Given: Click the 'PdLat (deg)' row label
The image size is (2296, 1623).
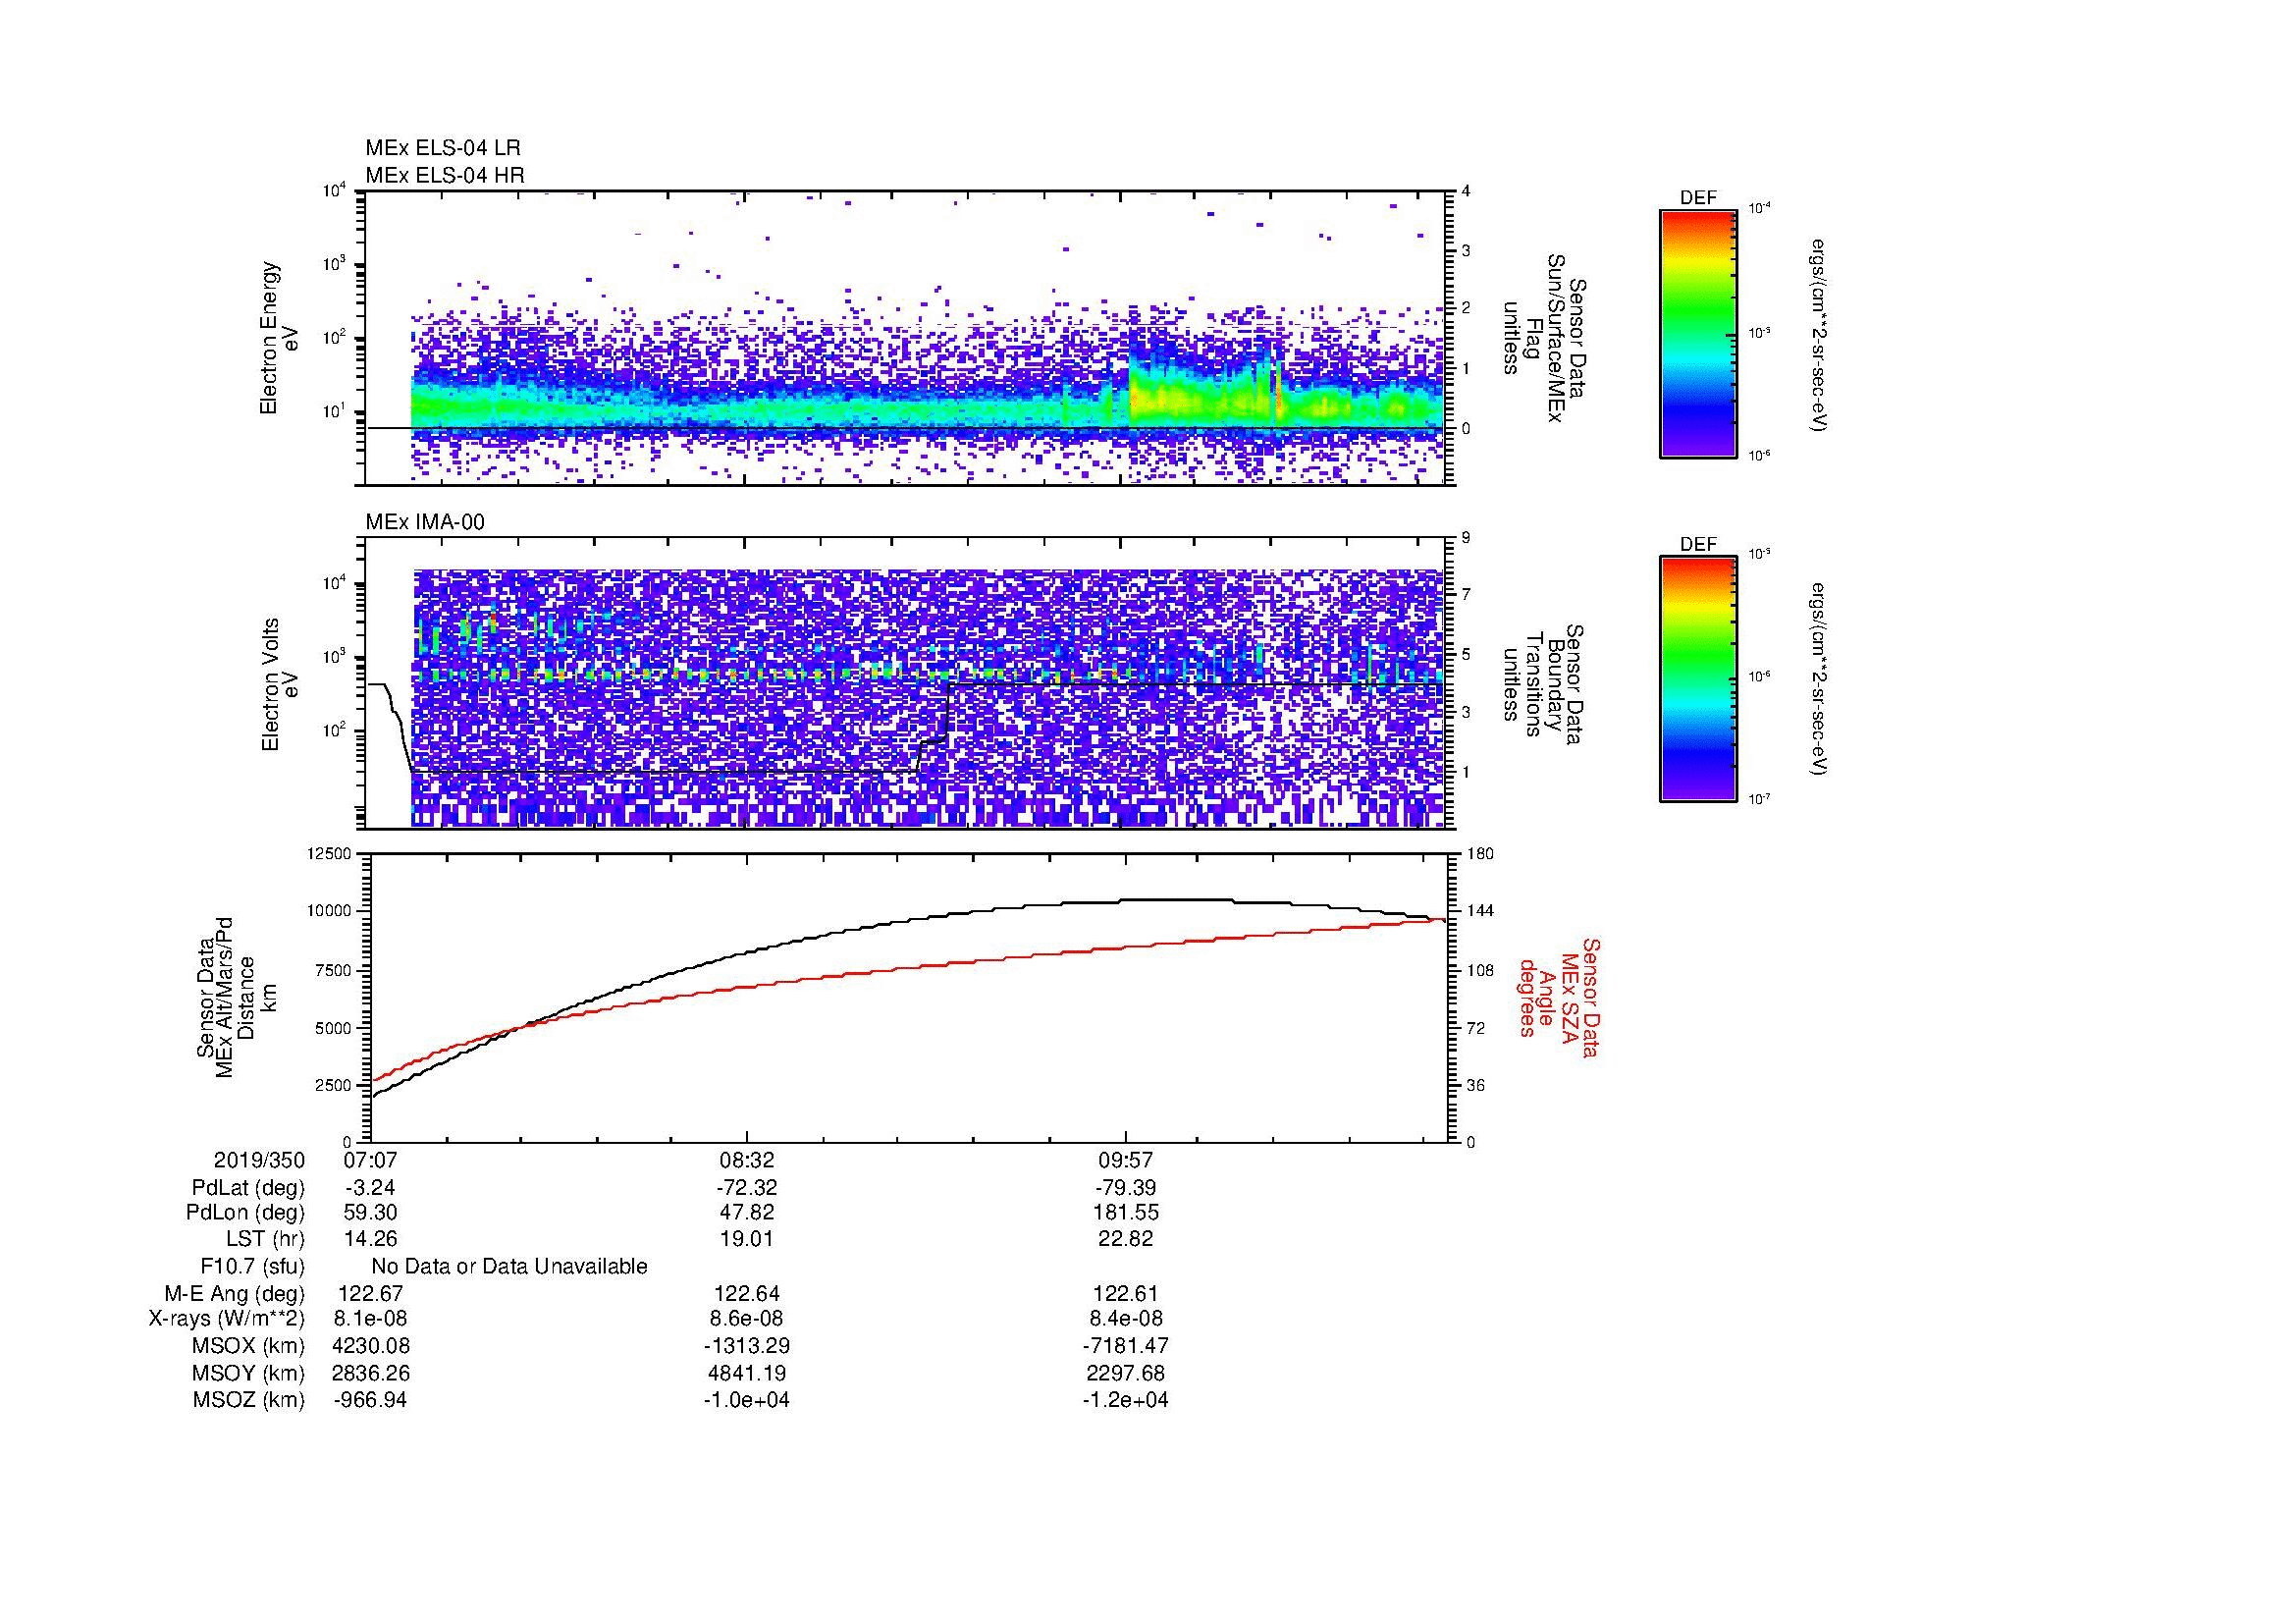Looking at the screenshot, I should pyautogui.click(x=248, y=1187).
